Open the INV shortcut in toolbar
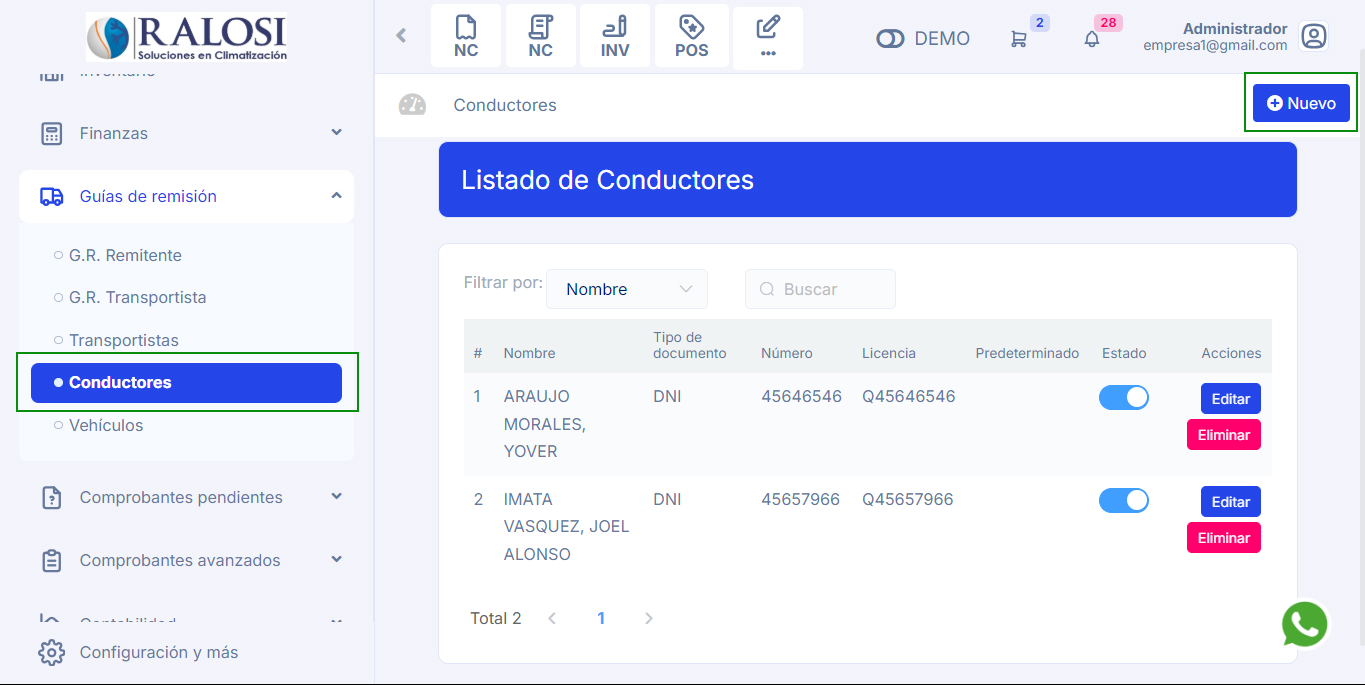Screen dimensions: 1365x685 click(x=615, y=36)
